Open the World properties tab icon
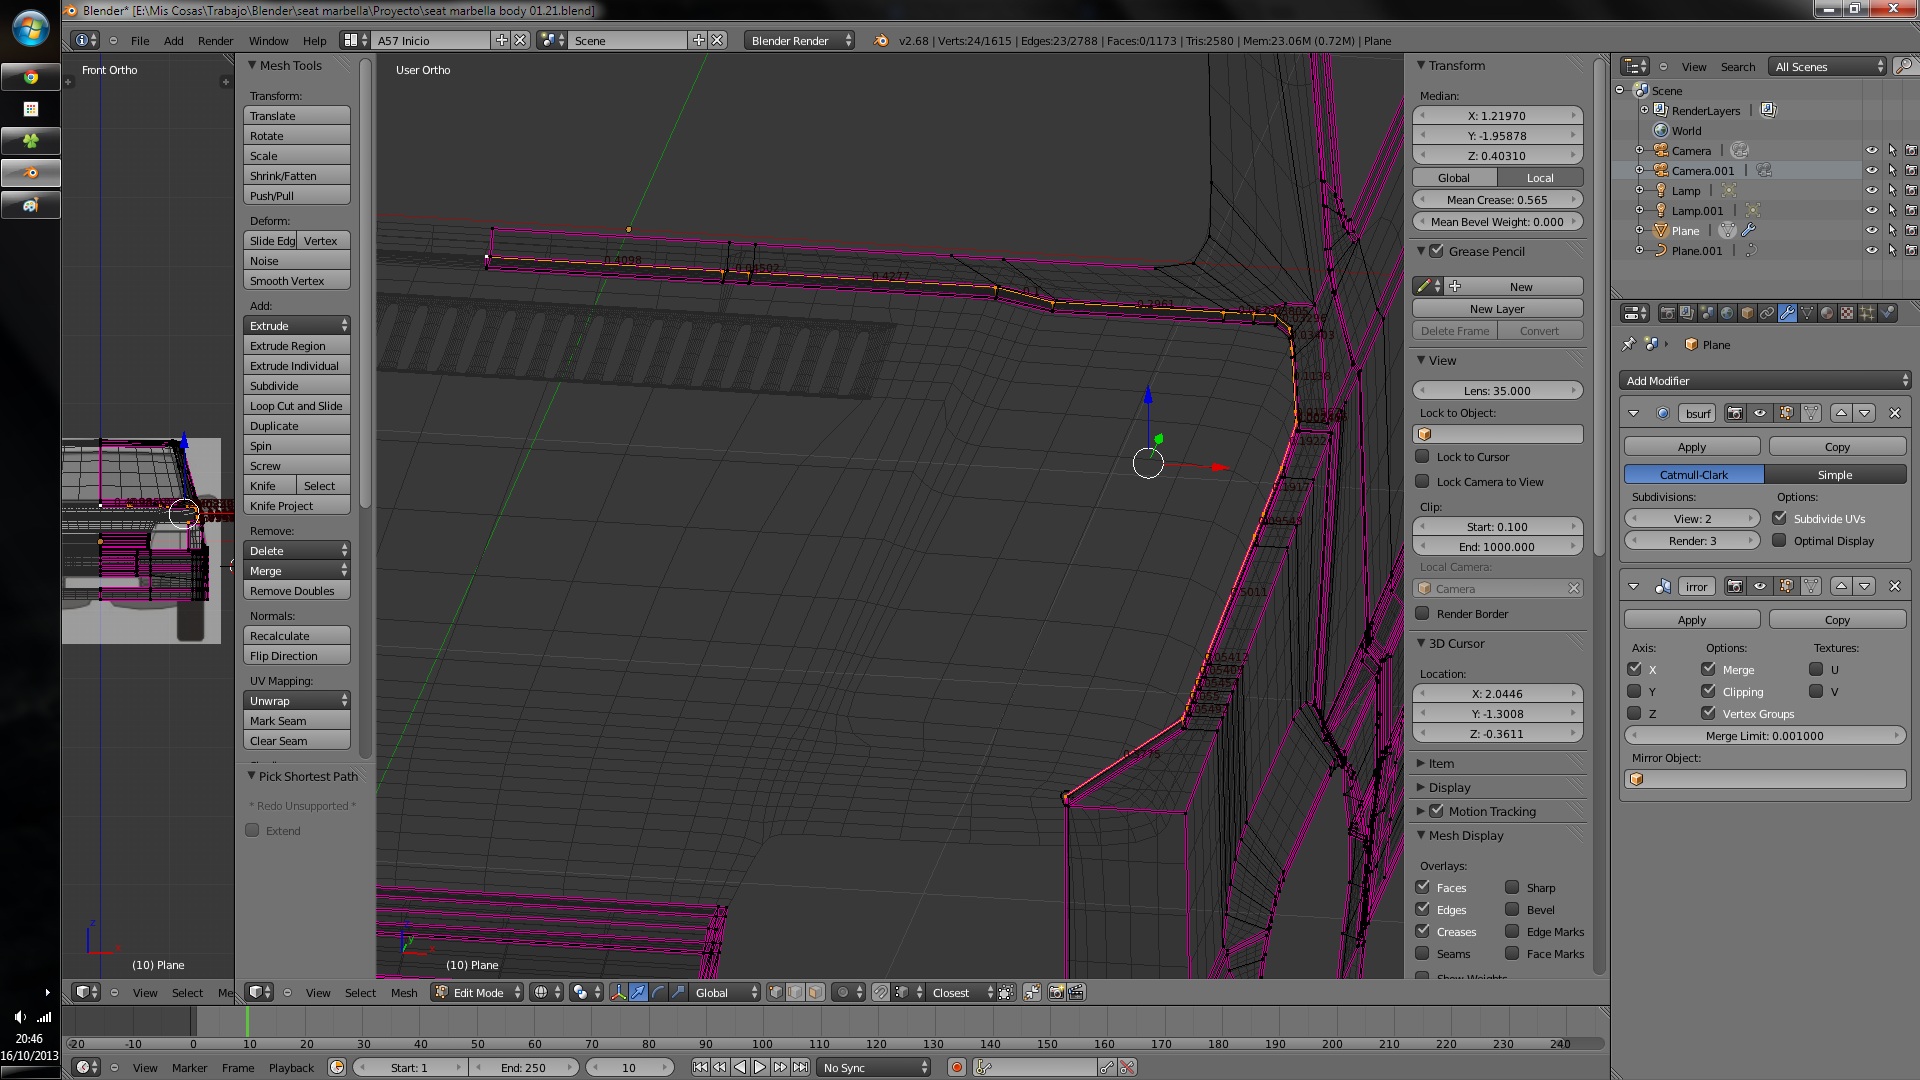The height and width of the screenshot is (1080, 1920). coord(1727,313)
